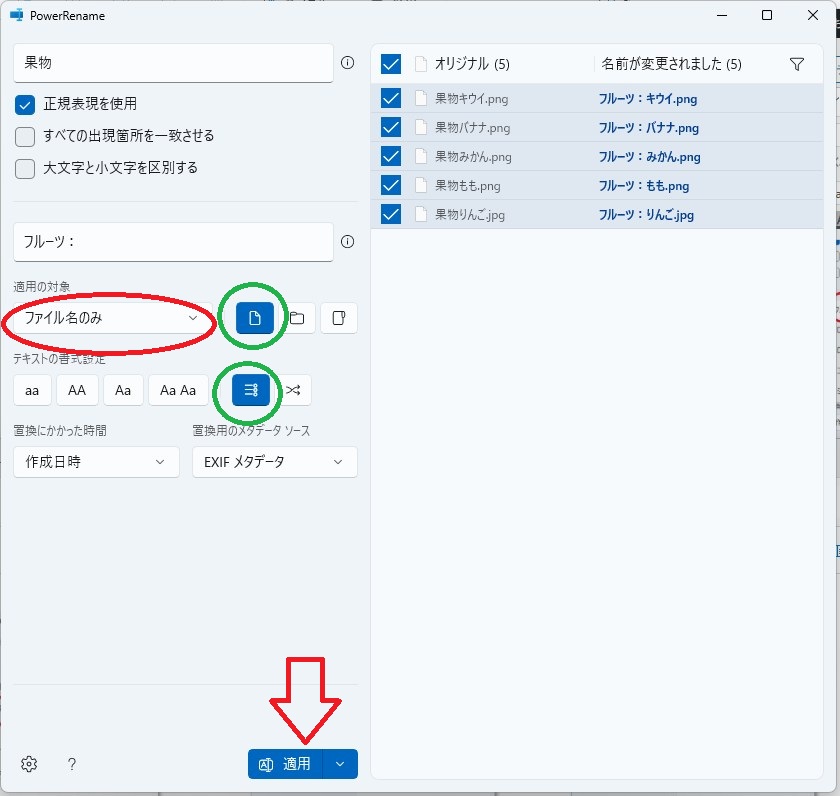Uncheck the file 果物バナナ.png

[x=391, y=127]
